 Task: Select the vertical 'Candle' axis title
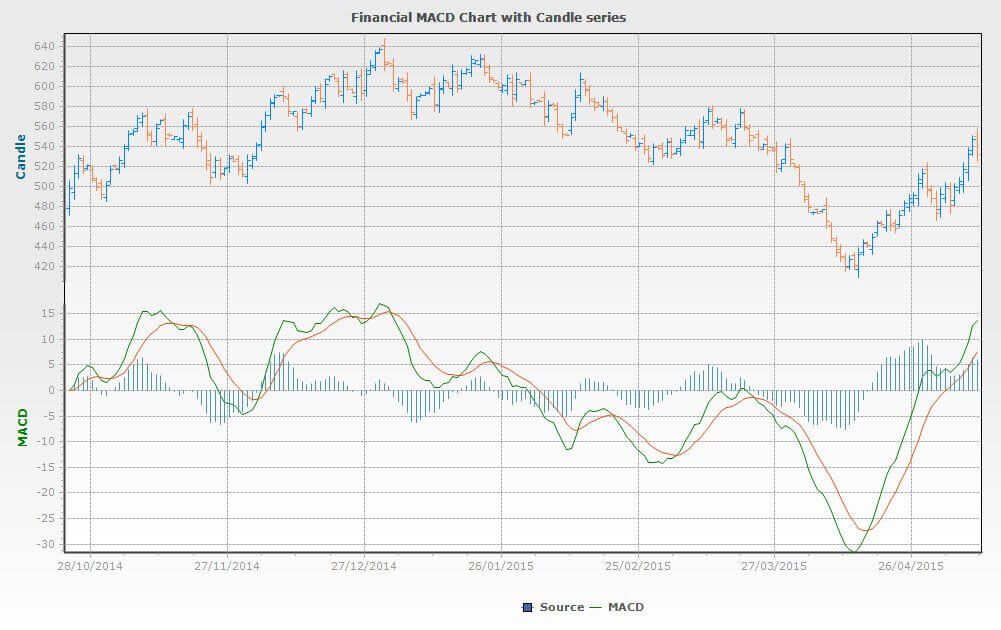[x=20, y=156]
